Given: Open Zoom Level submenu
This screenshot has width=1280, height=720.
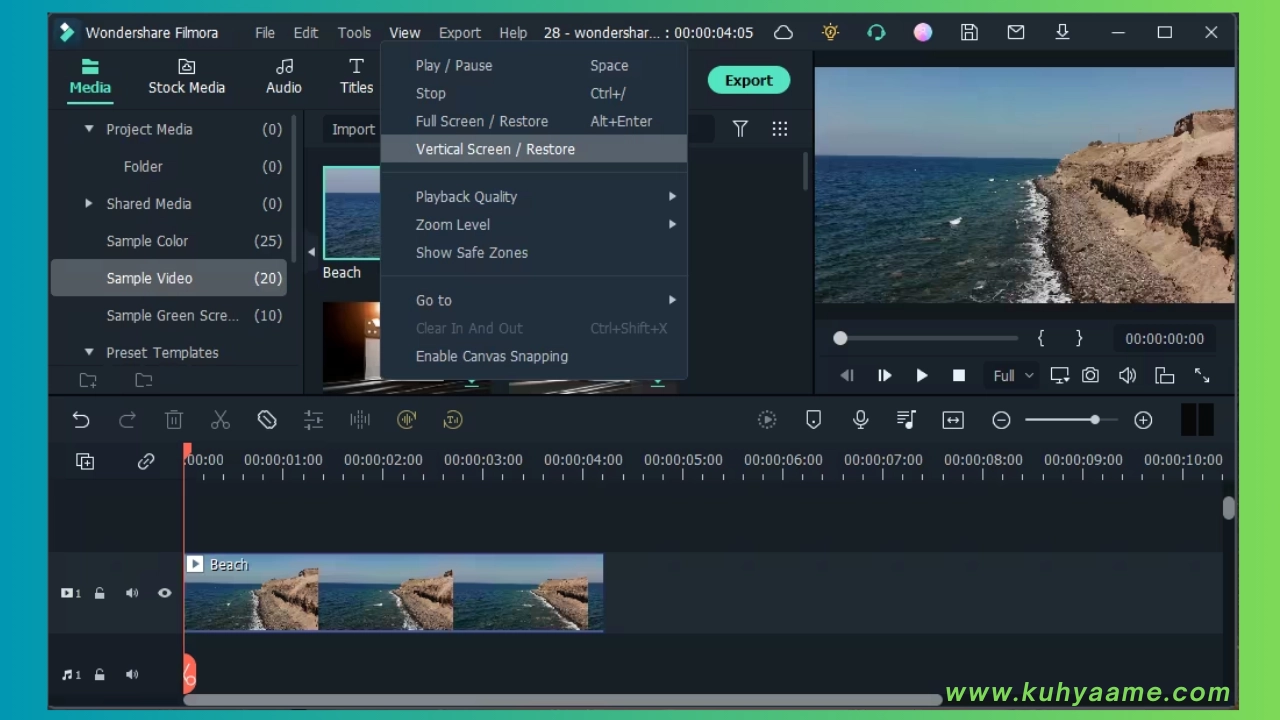Looking at the screenshot, I should [534, 225].
